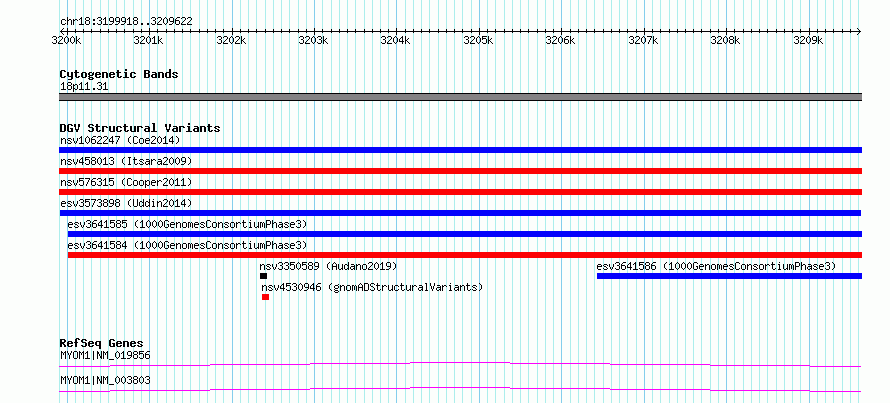890x403 pixels.
Task: Click the 3201k ruler tick label
Action: click(x=149, y=41)
